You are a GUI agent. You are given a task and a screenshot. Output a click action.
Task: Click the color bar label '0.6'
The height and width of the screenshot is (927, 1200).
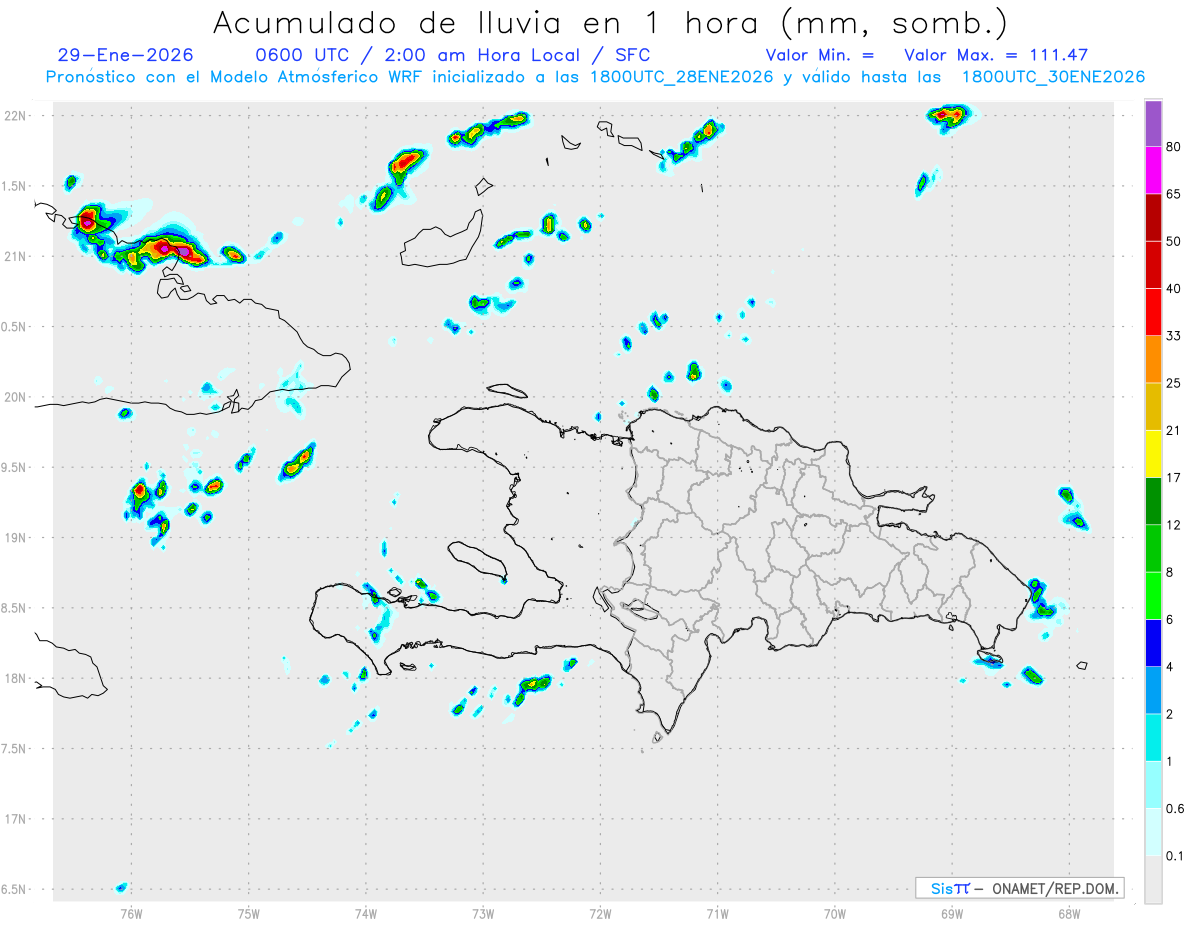tap(1175, 808)
